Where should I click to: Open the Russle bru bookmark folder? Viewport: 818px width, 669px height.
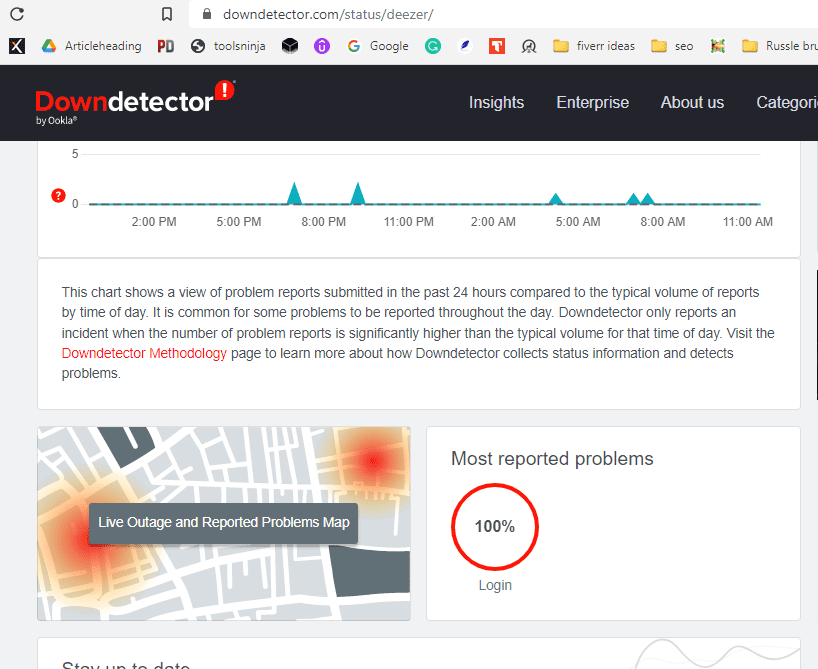pos(779,46)
